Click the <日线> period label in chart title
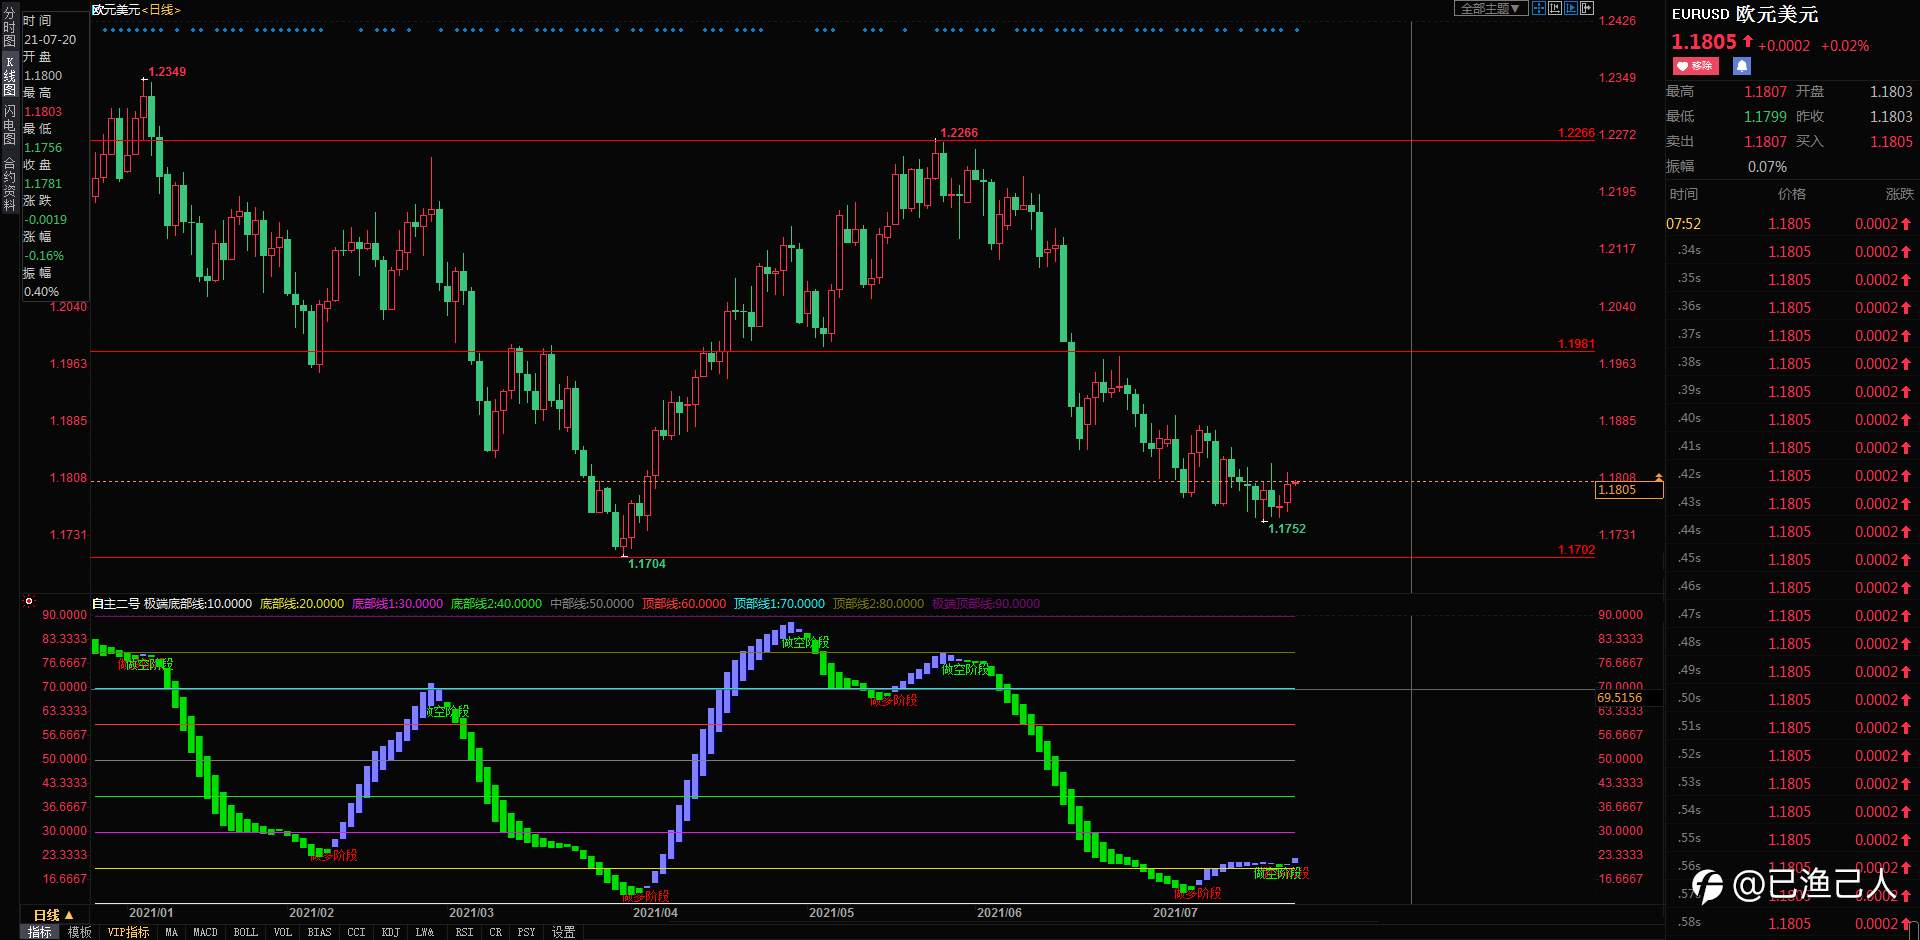This screenshot has width=1920, height=940. tap(161, 10)
